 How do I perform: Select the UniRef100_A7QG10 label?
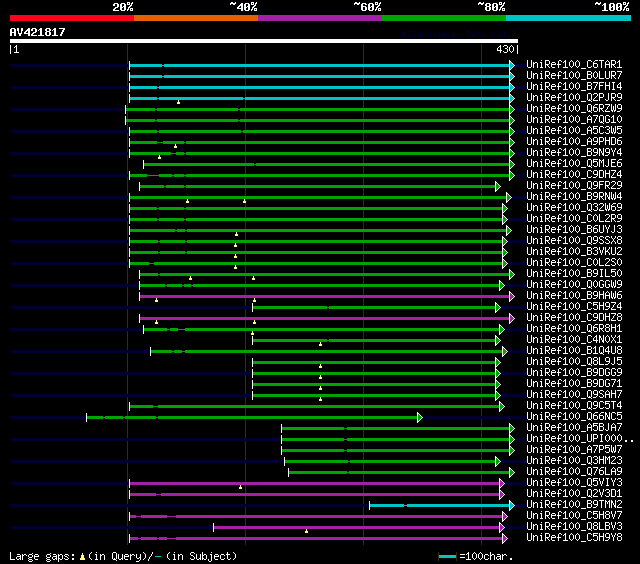coord(574,120)
